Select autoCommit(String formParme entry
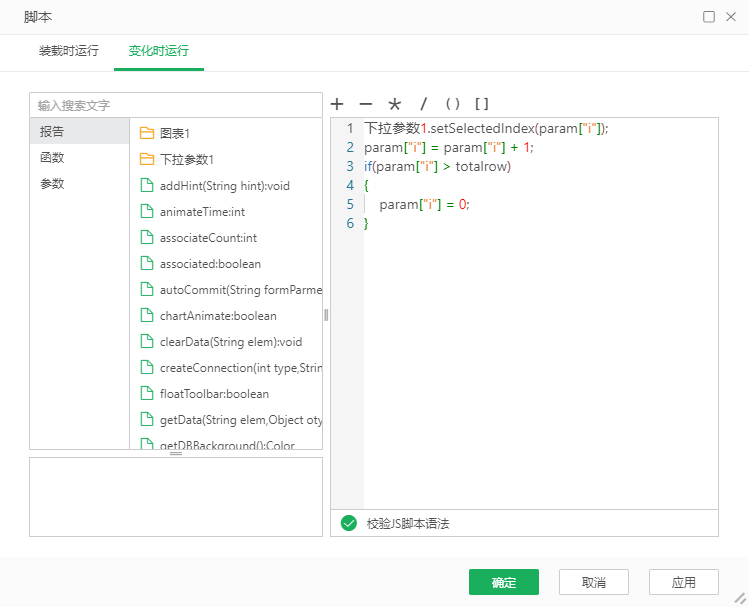 point(241,289)
